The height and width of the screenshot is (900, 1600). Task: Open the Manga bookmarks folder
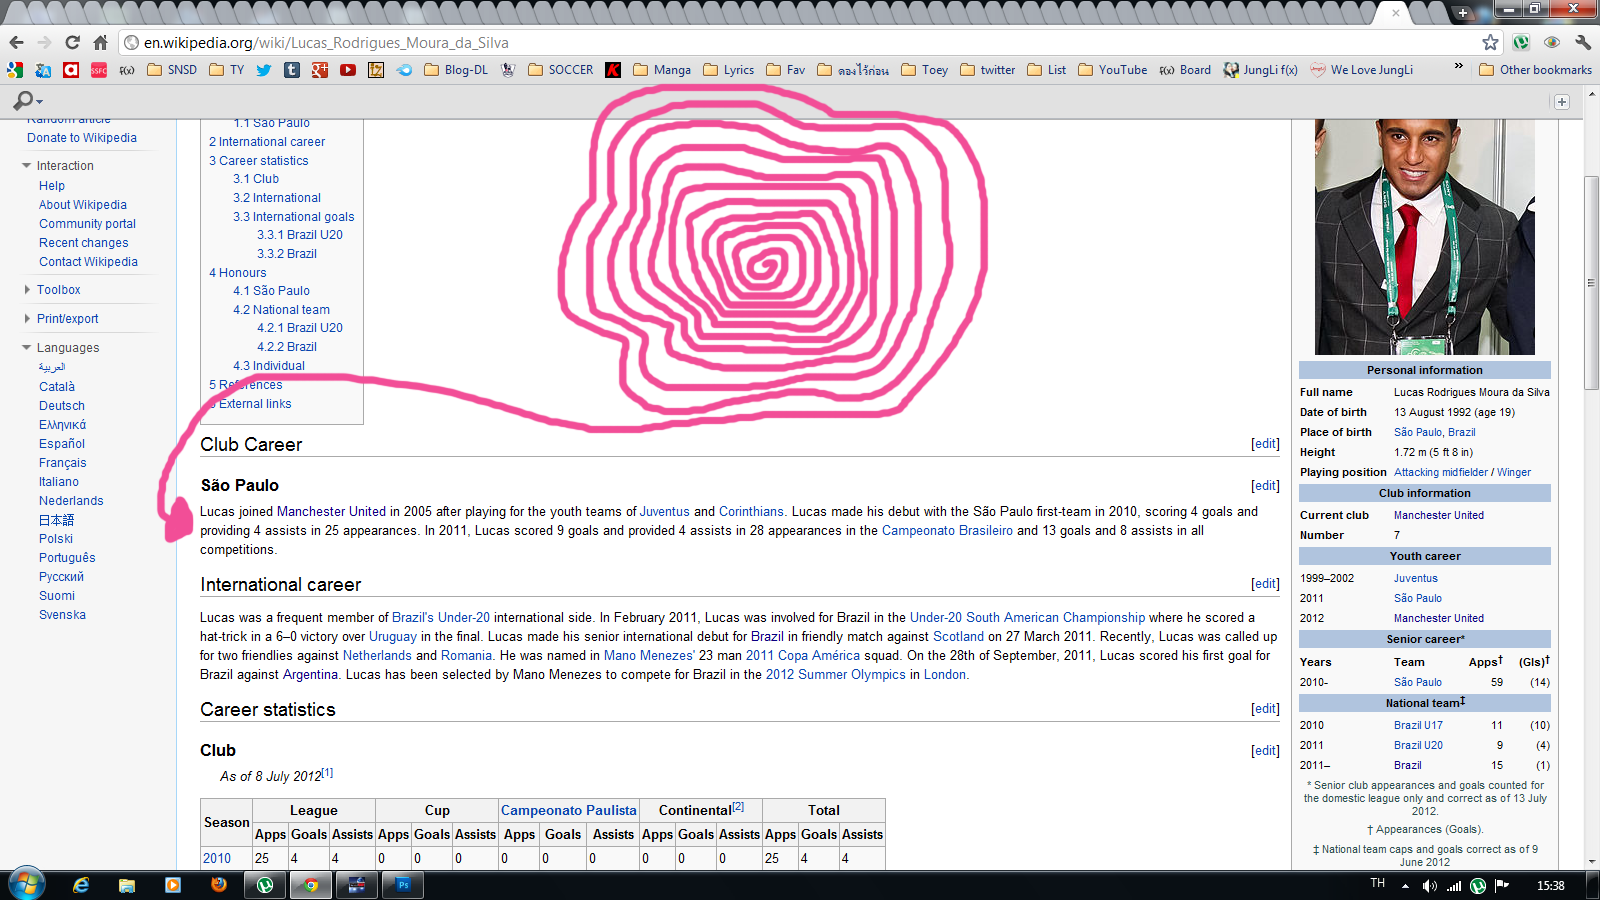[661, 70]
